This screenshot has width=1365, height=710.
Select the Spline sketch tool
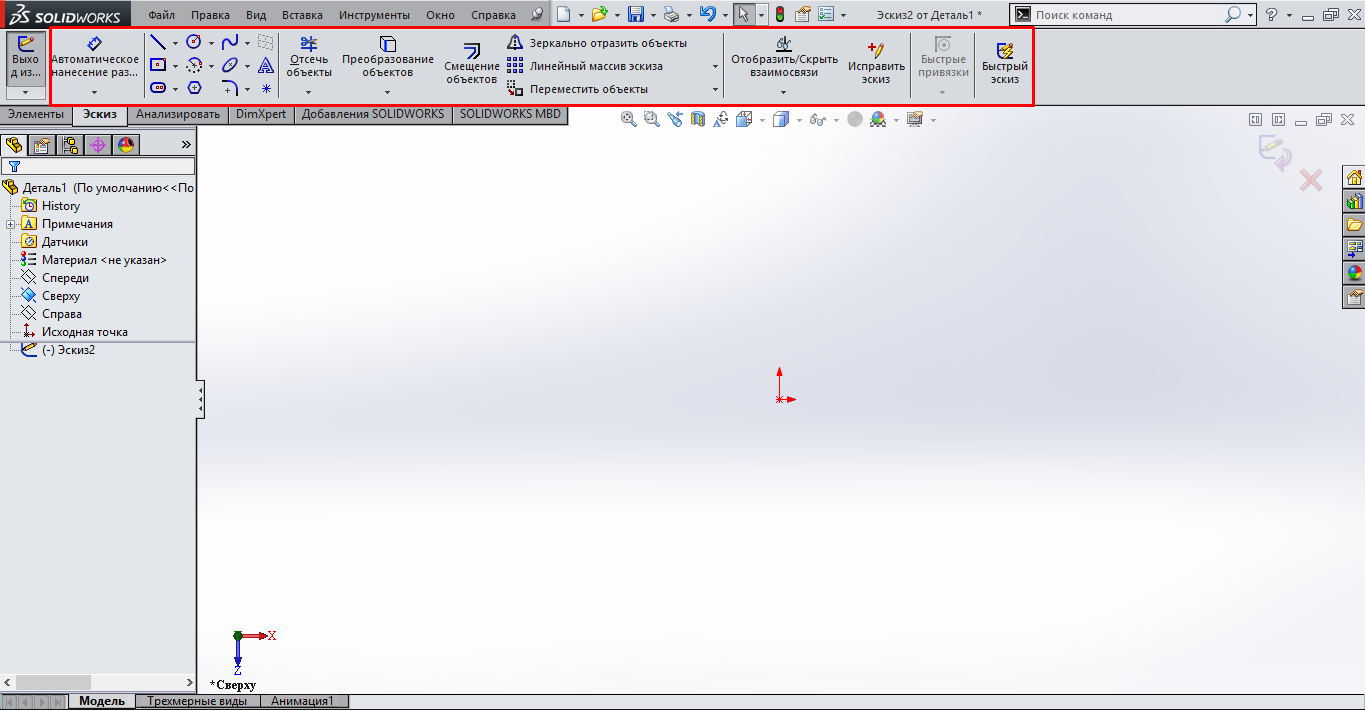pos(230,42)
